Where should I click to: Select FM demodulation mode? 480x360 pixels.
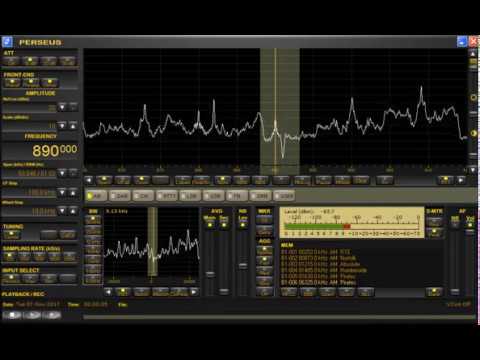click(x=237, y=196)
